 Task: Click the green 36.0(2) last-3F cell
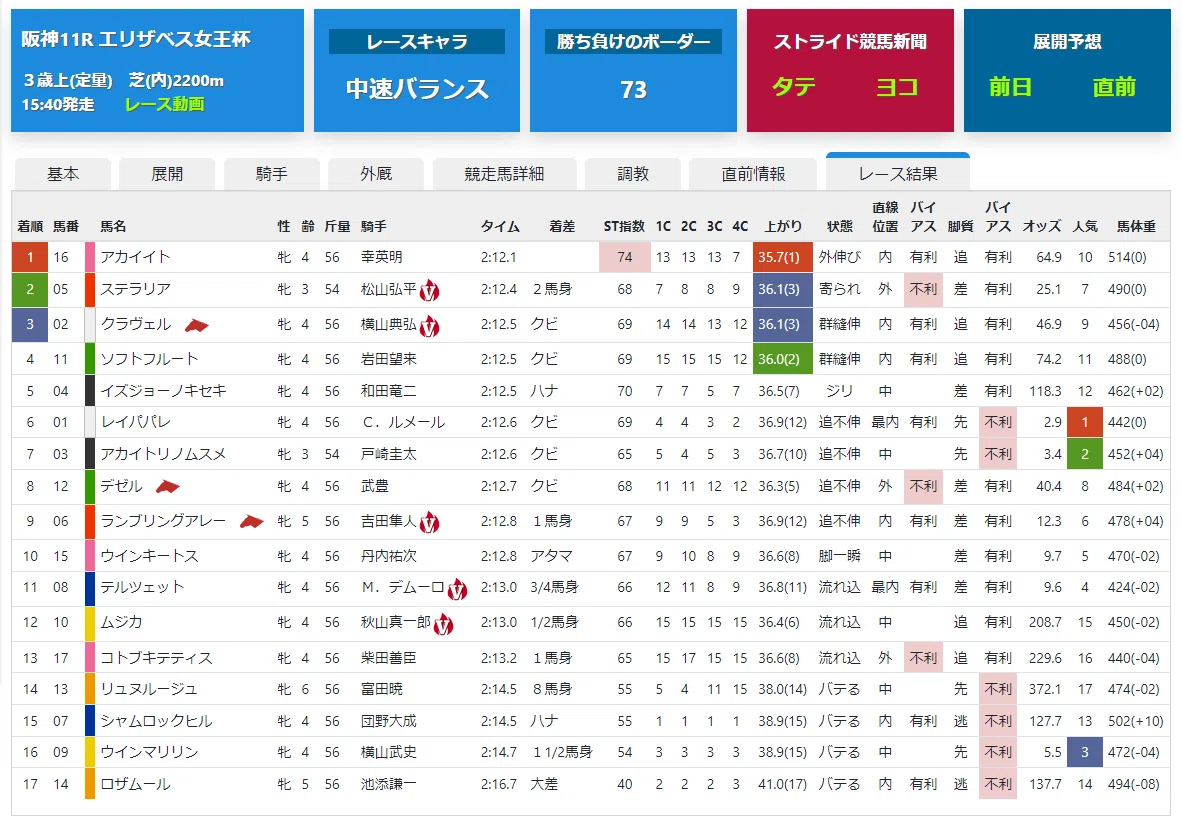point(782,359)
